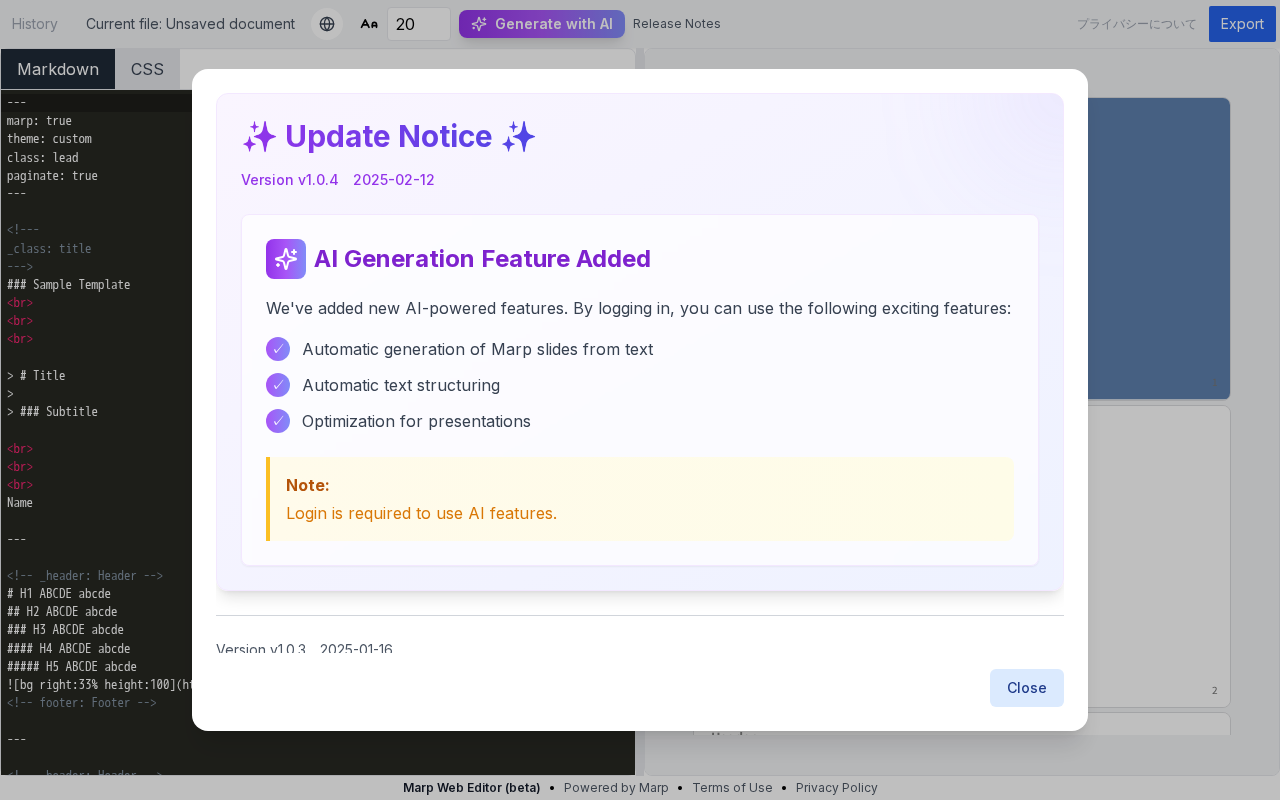This screenshot has height=800, width=1280.
Task: Focus the font size input field
Action: click(418, 24)
